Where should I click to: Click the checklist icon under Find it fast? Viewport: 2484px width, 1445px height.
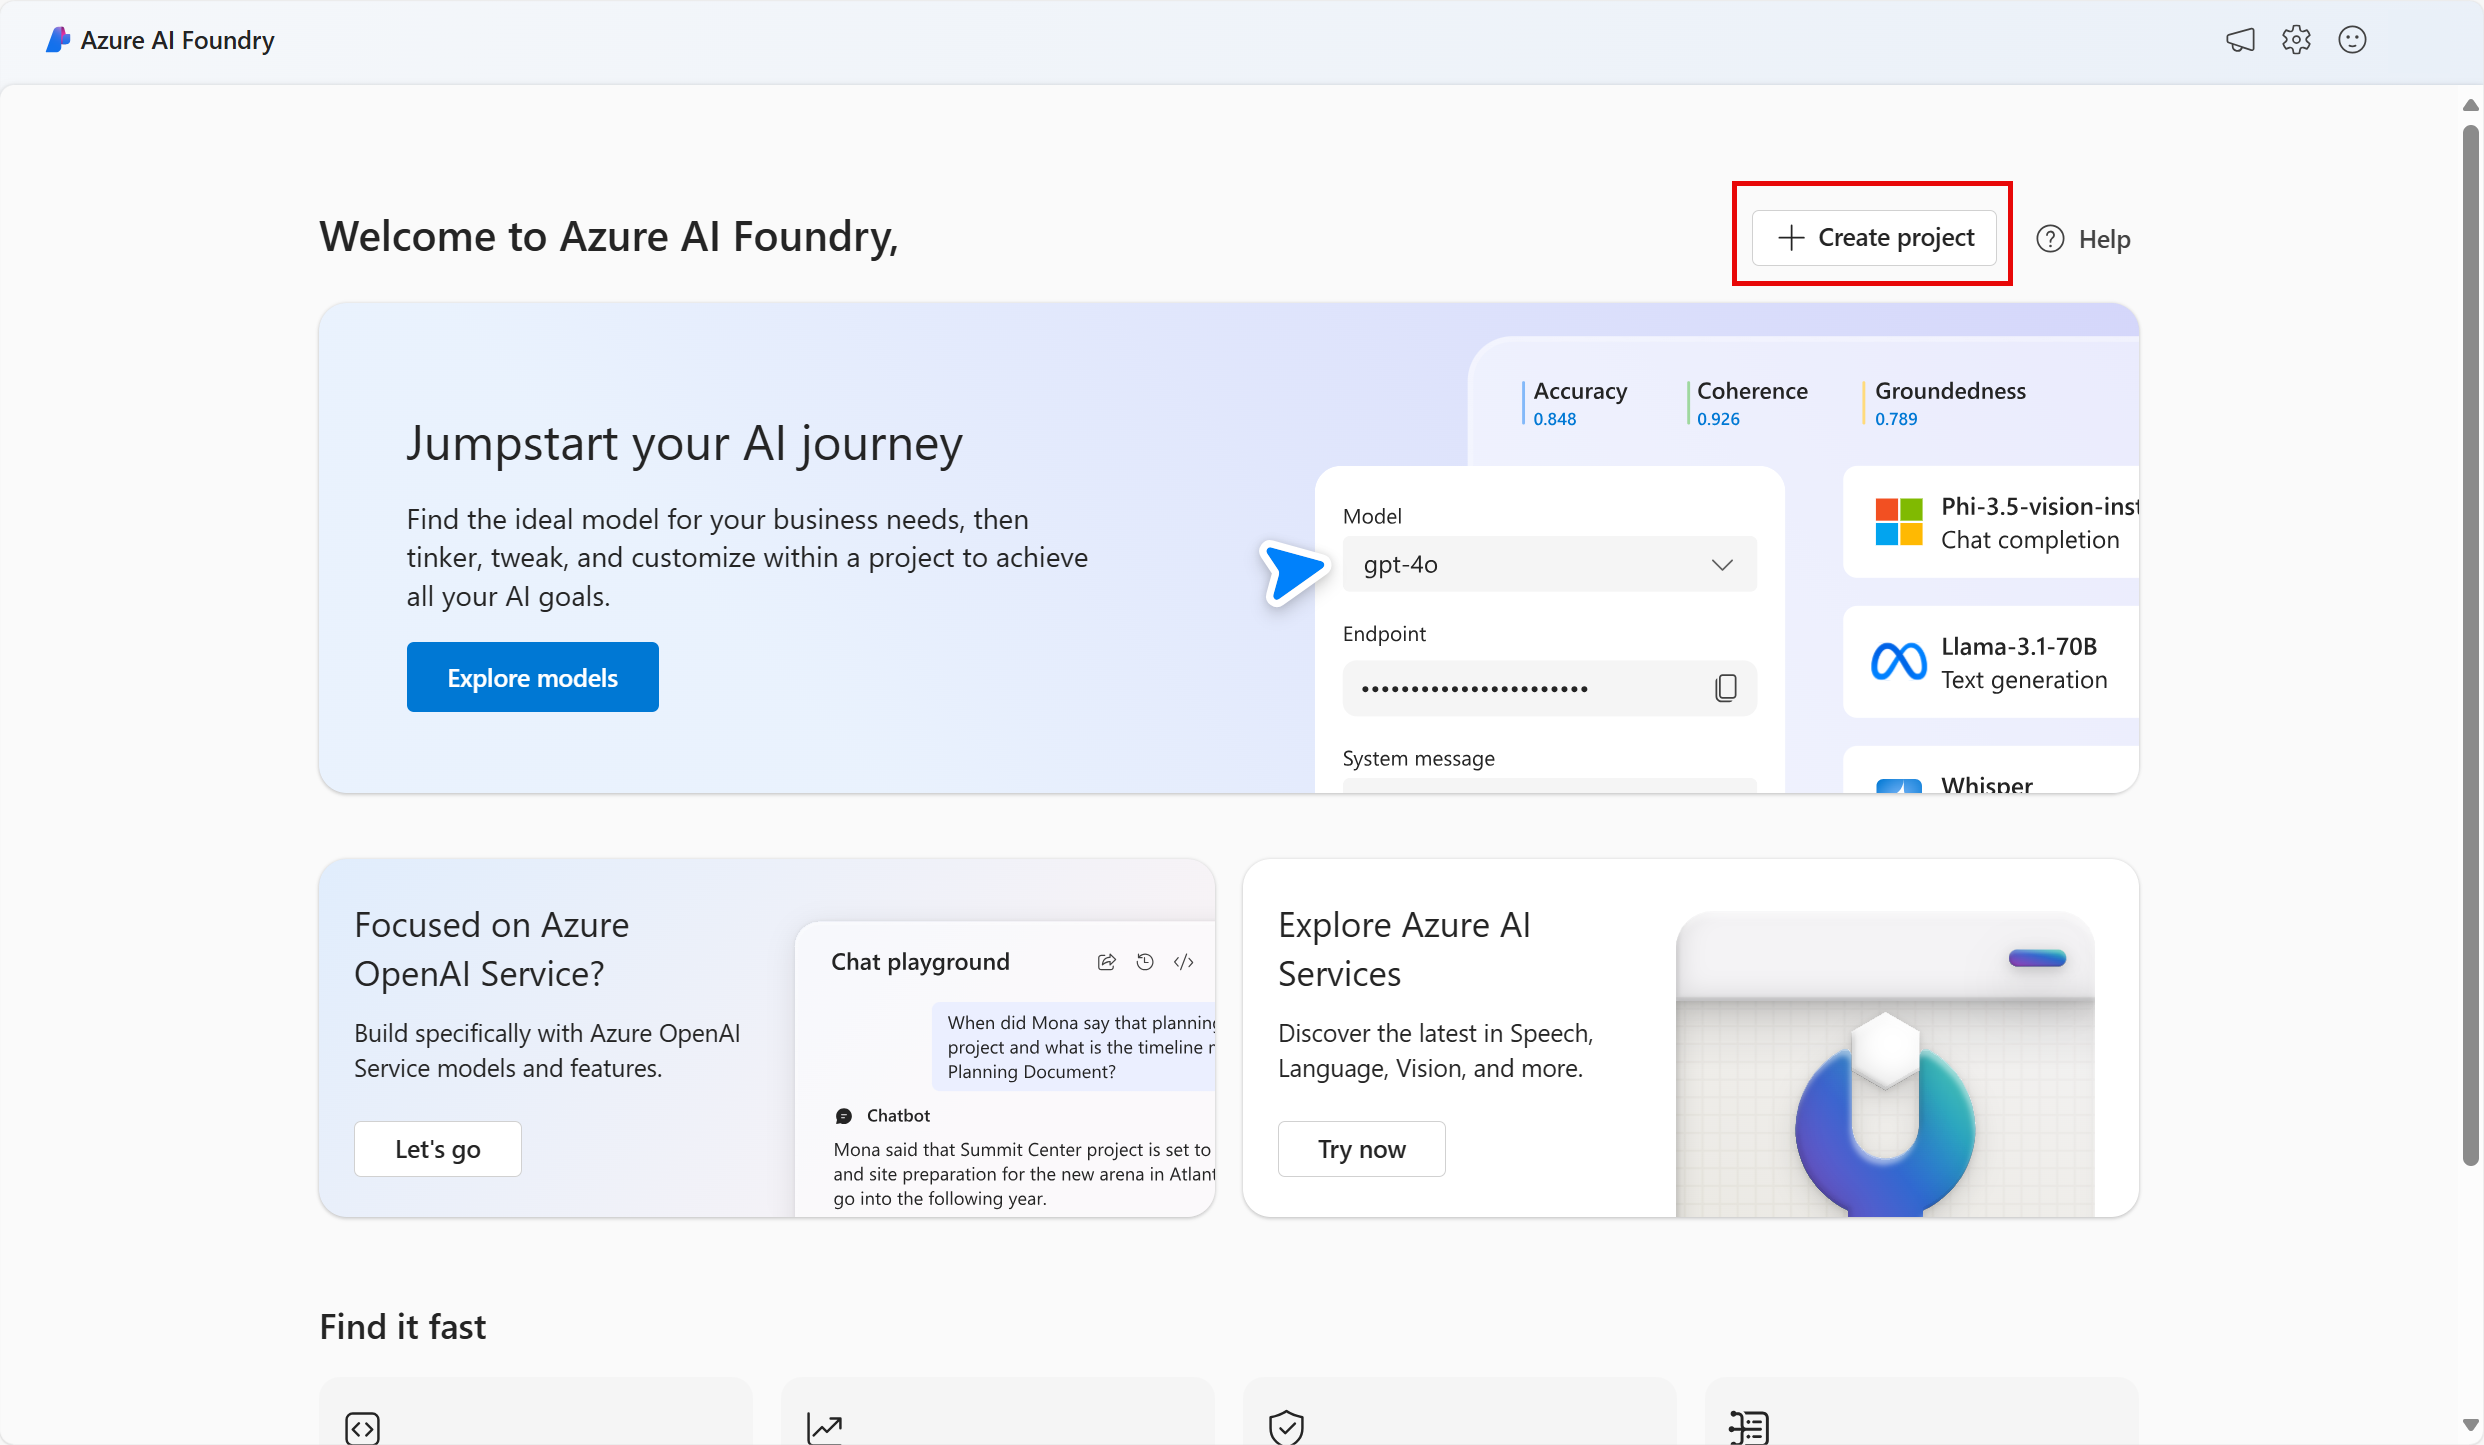point(1749,1428)
